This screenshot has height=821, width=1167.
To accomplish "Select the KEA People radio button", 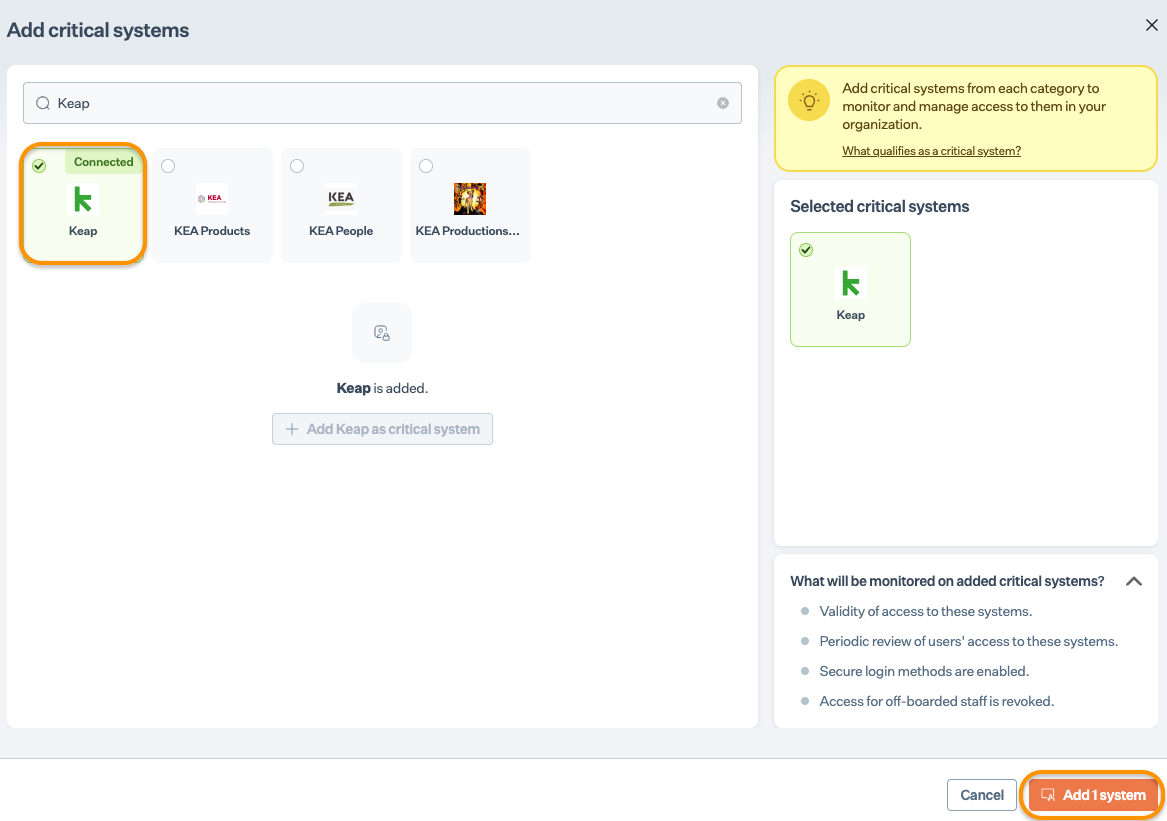I will 297,166.
